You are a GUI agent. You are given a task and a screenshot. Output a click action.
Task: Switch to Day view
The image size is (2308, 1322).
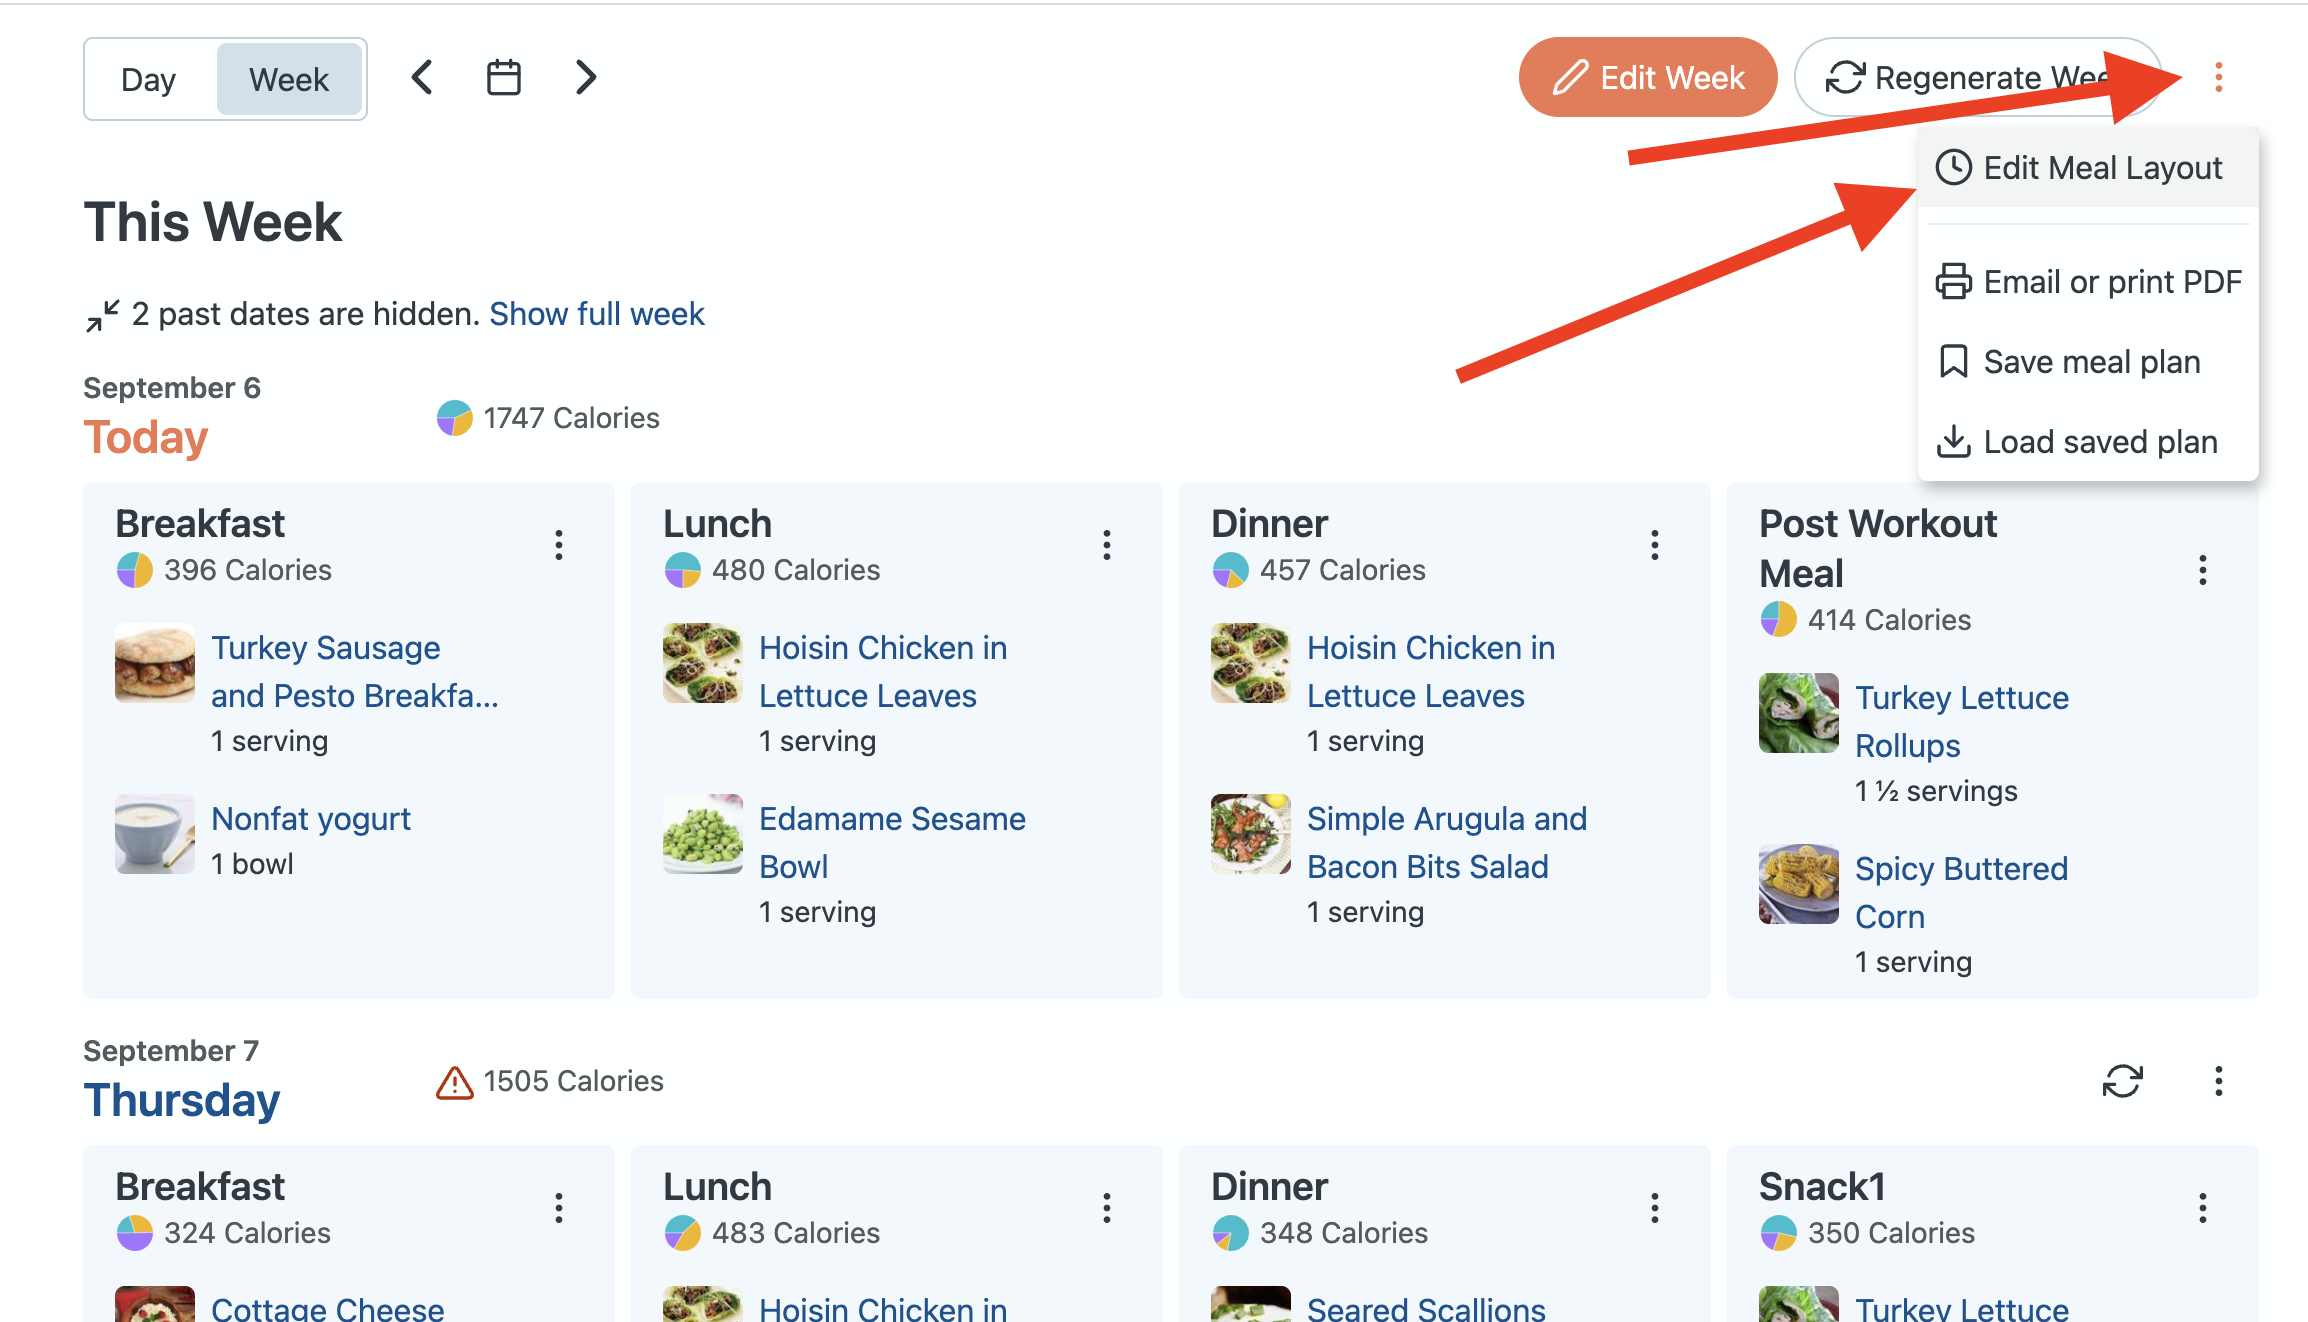click(x=149, y=80)
